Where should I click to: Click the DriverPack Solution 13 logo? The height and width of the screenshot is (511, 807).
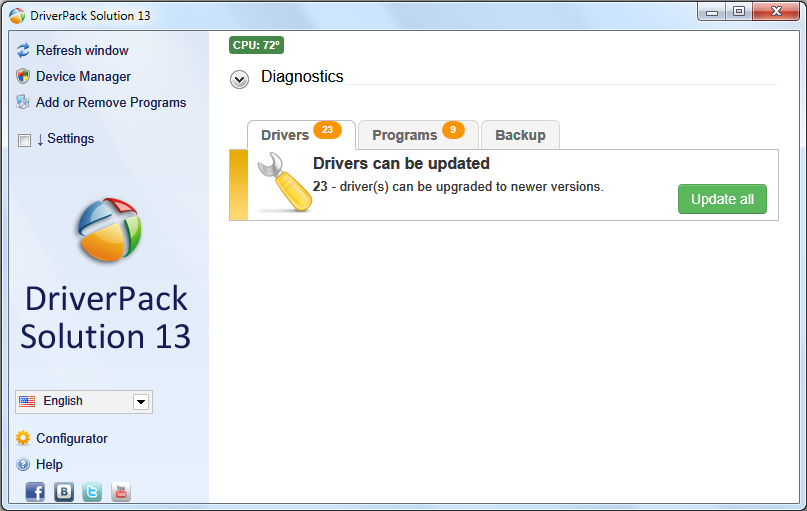[x=108, y=229]
